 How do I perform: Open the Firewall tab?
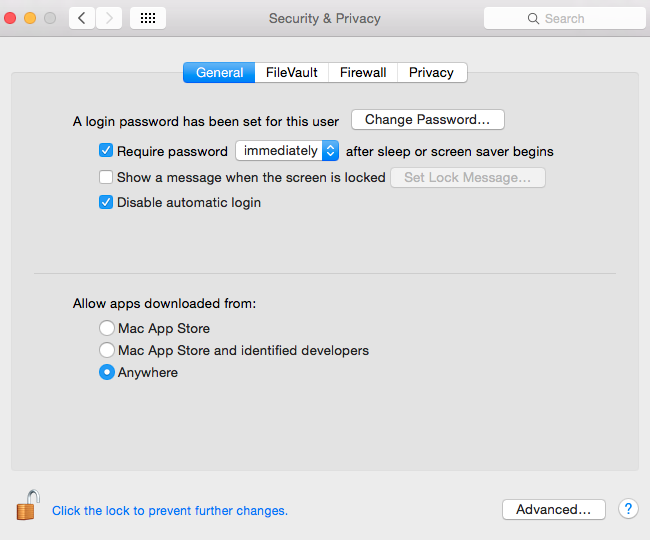[x=363, y=73]
